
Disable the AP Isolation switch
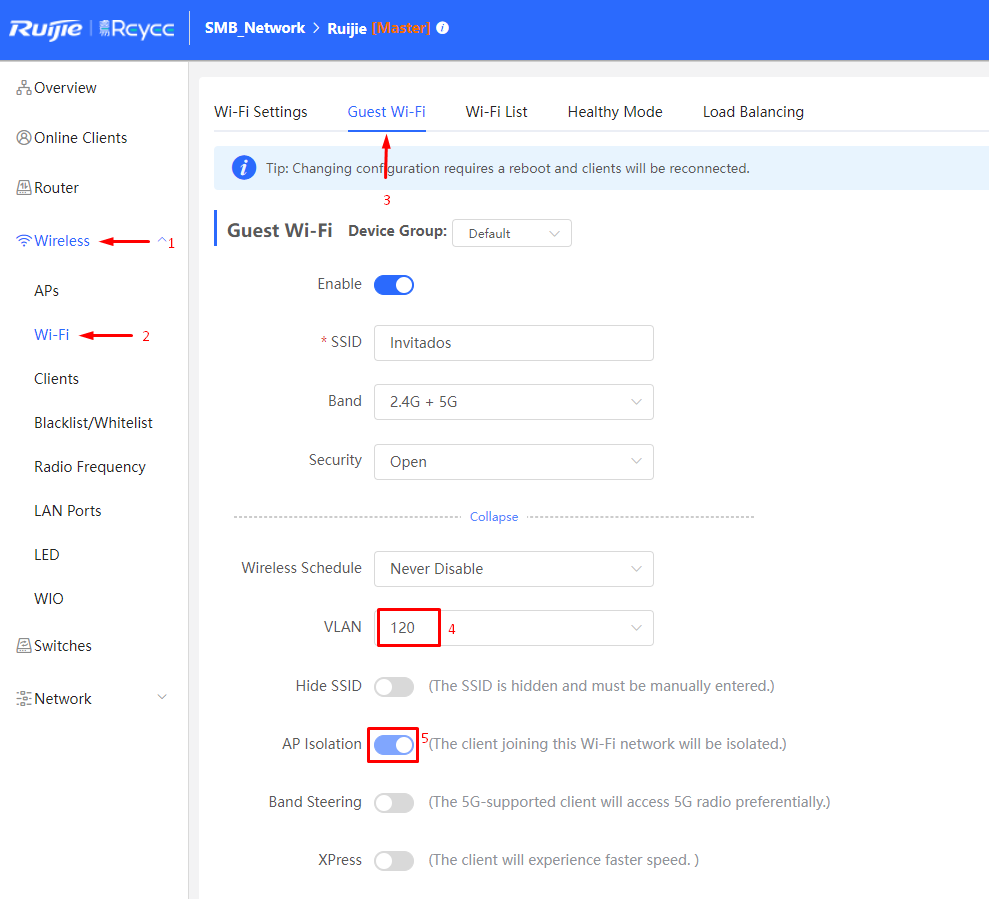click(x=394, y=744)
